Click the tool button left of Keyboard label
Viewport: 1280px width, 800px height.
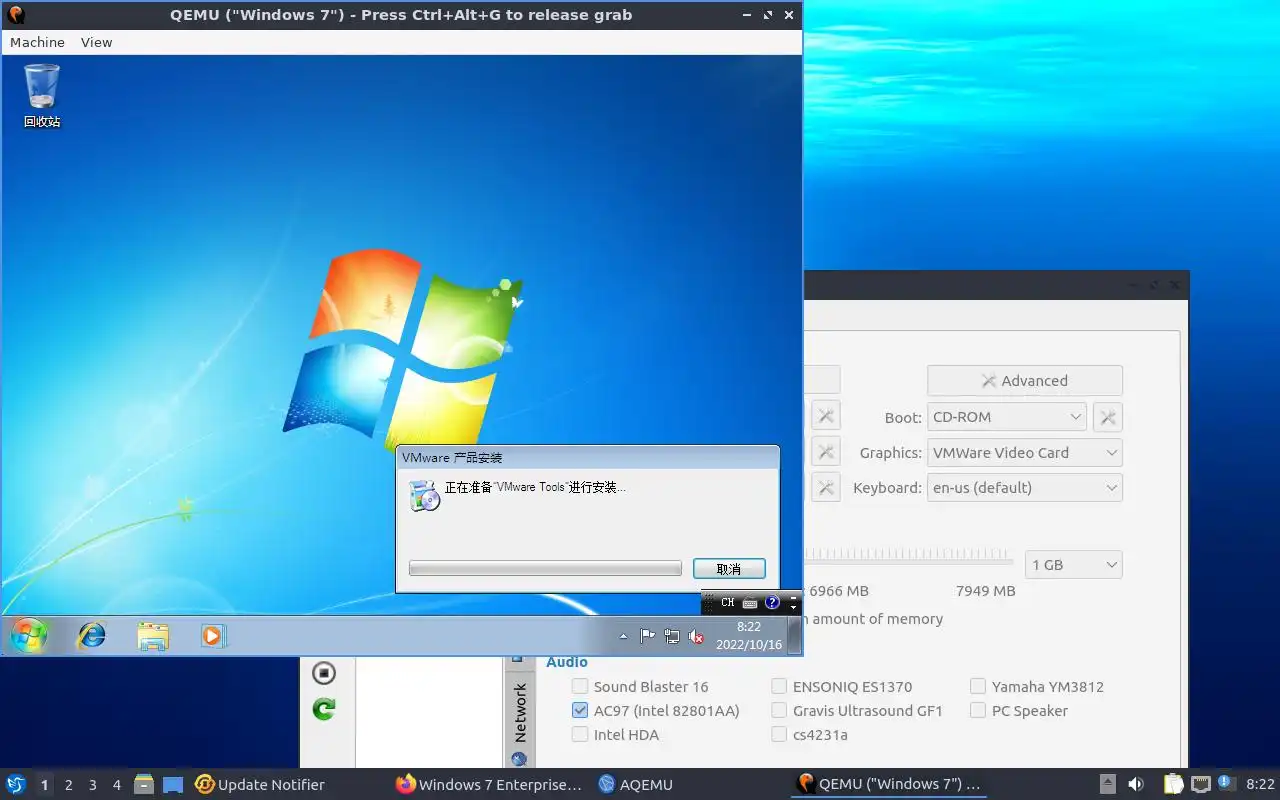click(x=825, y=488)
